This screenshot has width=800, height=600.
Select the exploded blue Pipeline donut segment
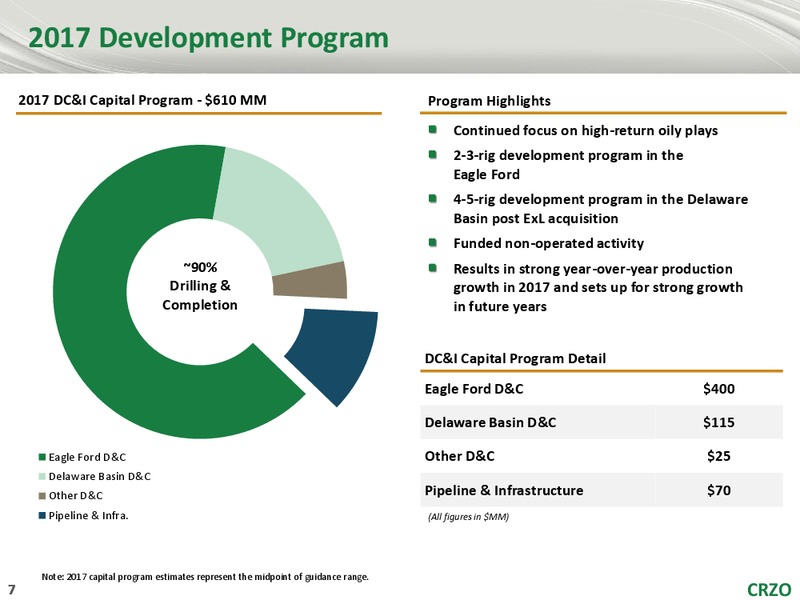tap(339, 352)
